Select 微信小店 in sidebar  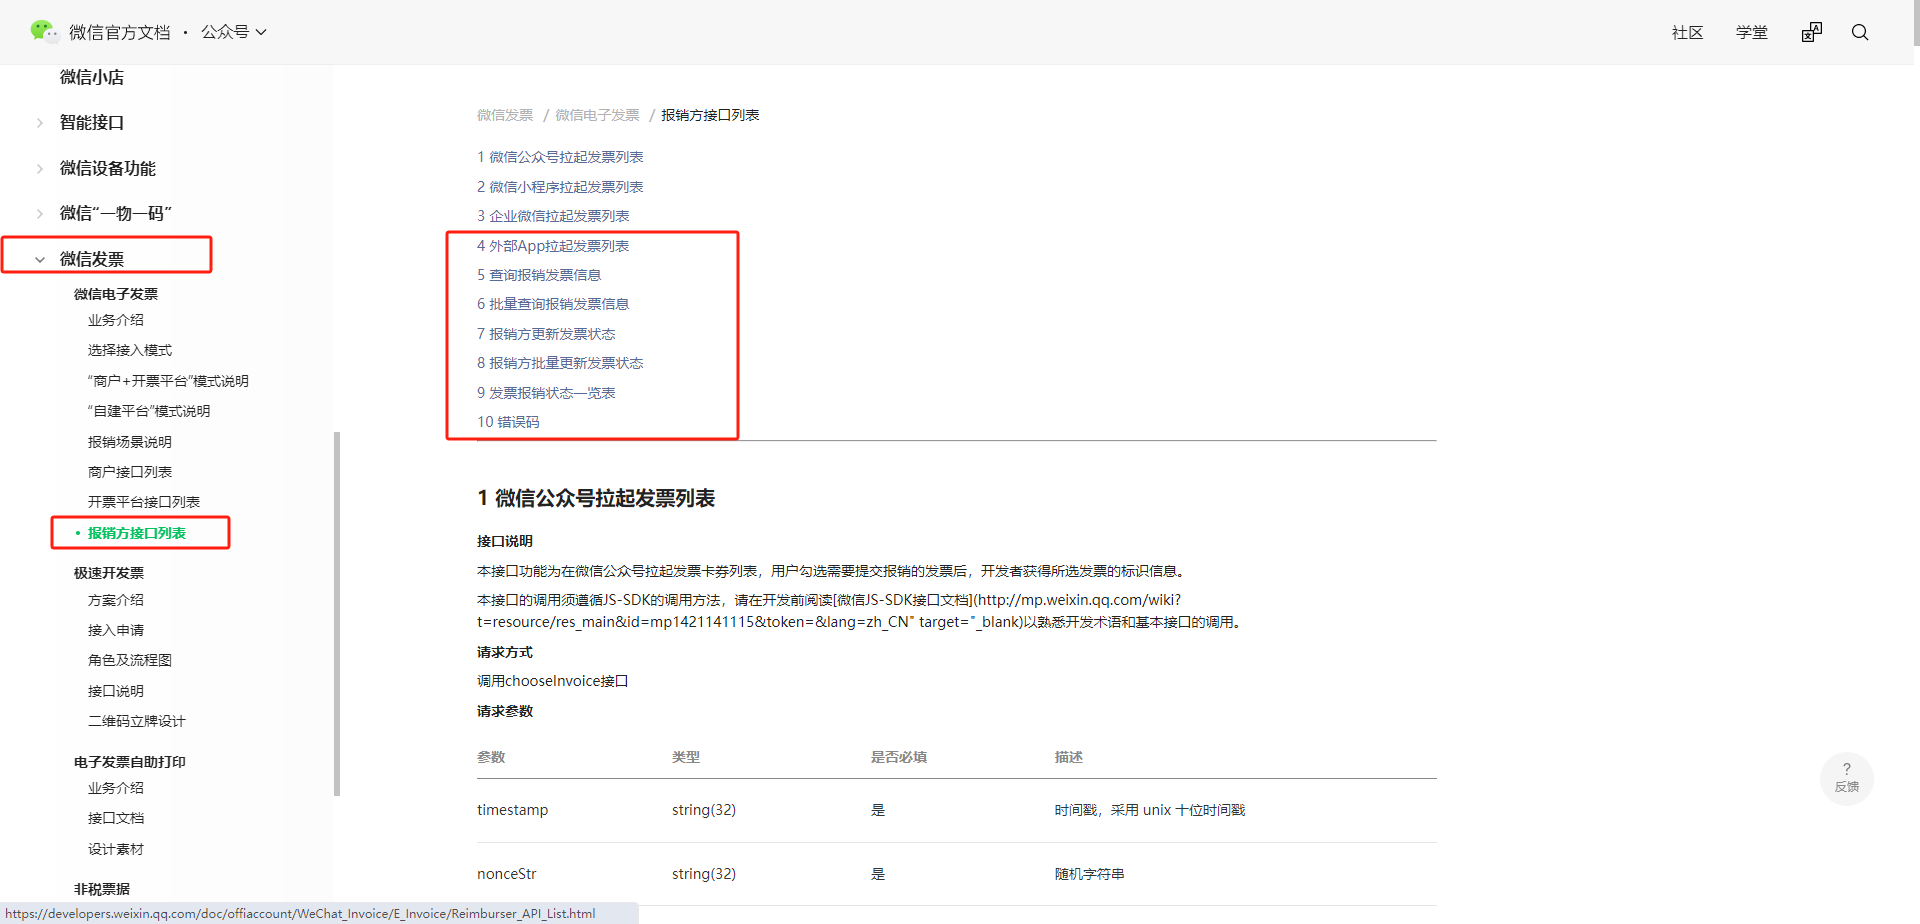(92, 77)
